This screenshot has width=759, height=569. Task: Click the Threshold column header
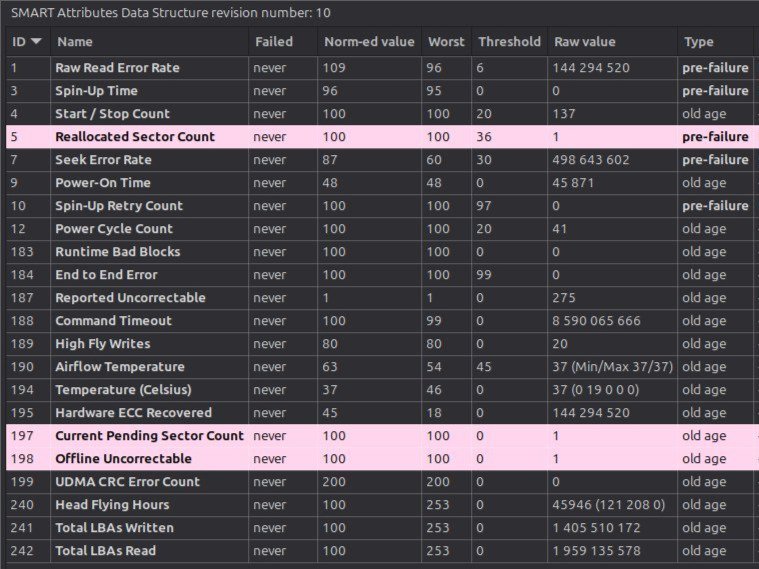click(509, 42)
